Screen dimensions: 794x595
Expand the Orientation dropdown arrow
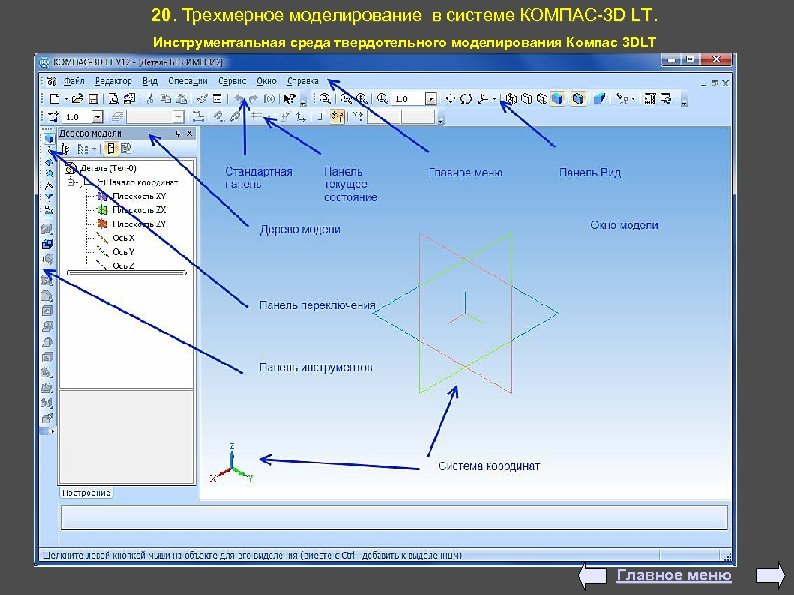pos(494,99)
